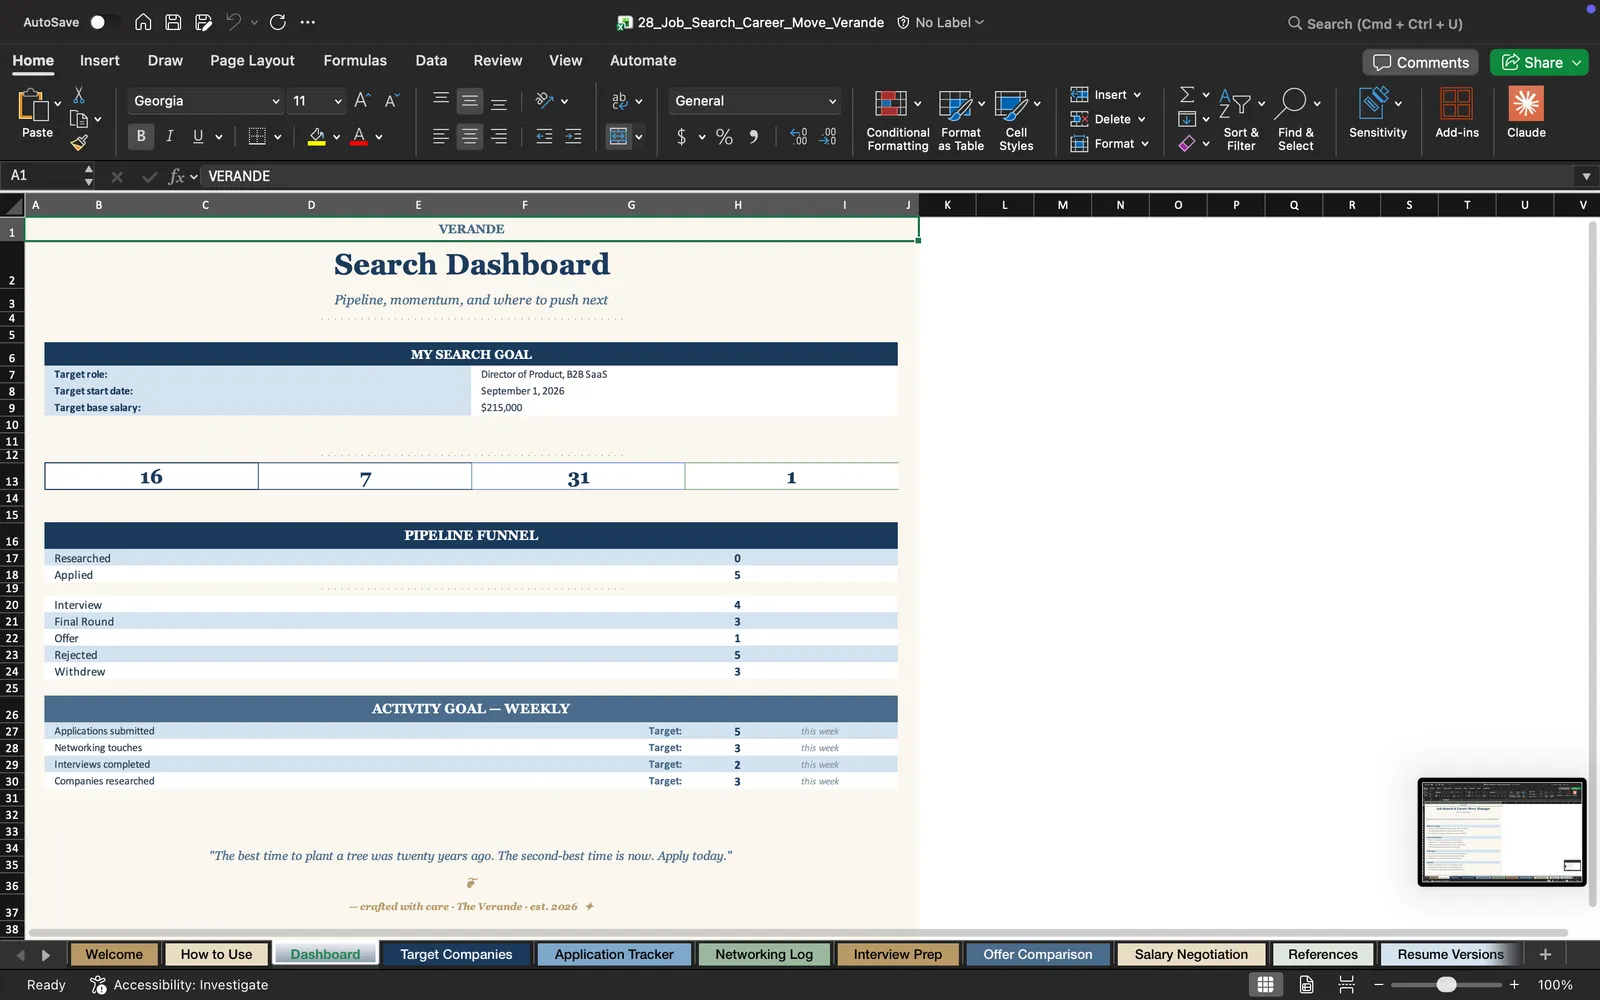1600x1000 pixels.
Task: Switch to Salary Negotiation sheet
Action: pyautogui.click(x=1191, y=954)
